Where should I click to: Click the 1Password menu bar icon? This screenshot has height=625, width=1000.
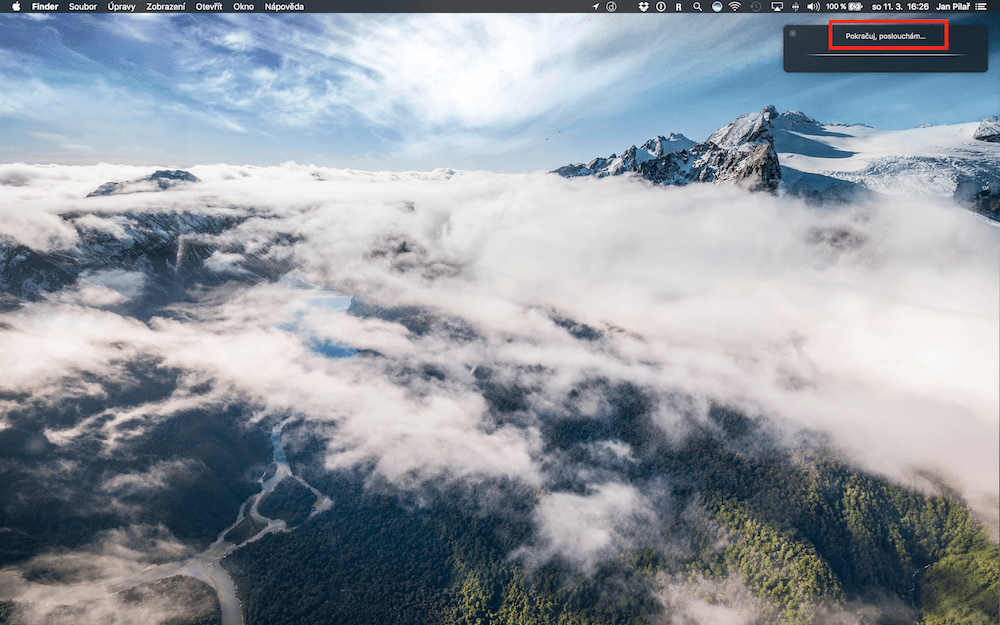660,6
